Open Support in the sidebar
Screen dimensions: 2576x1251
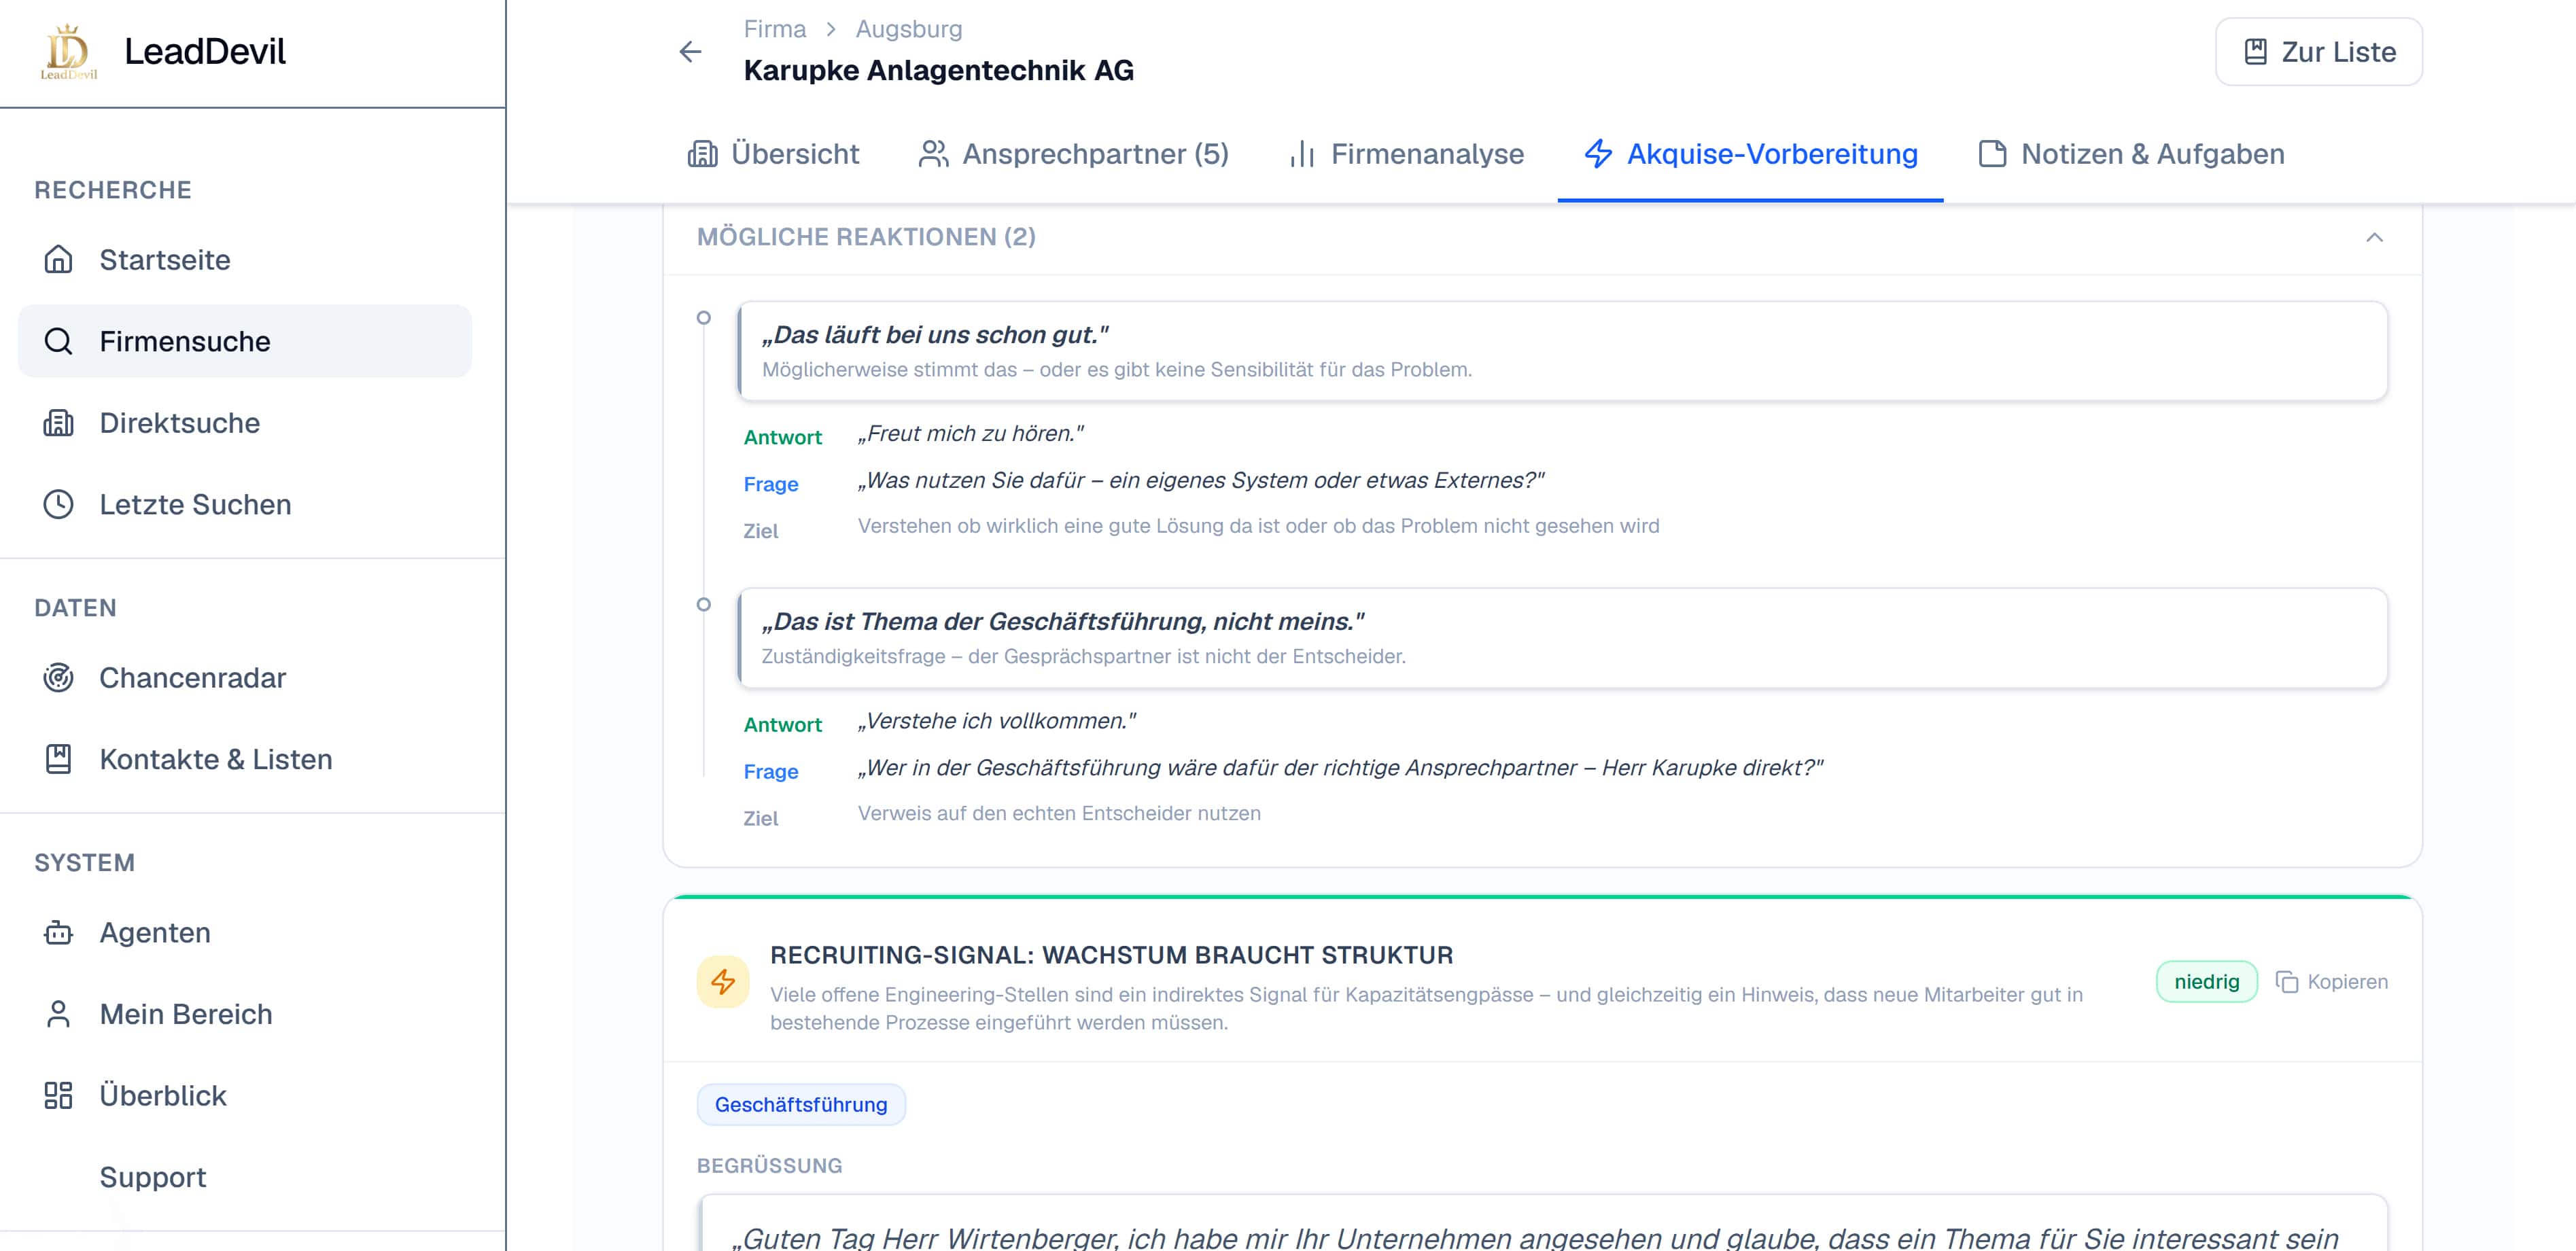coord(245,1177)
